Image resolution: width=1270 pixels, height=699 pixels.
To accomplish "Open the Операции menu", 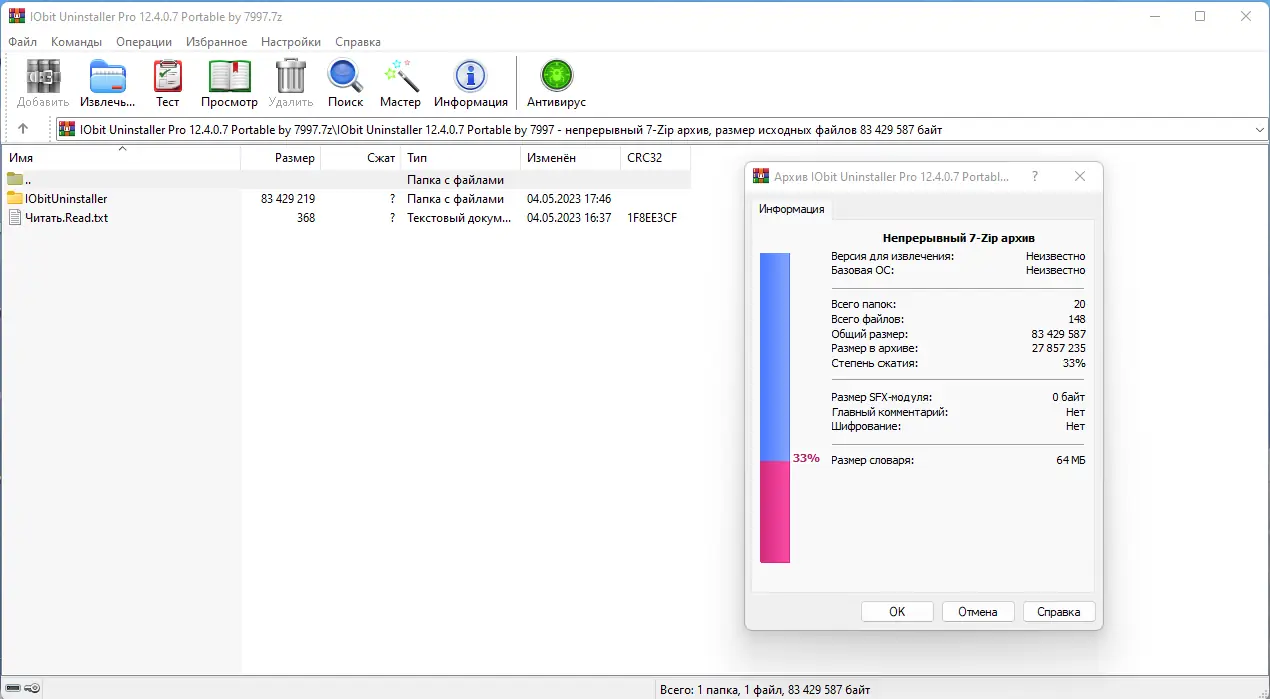I will [144, 42].
